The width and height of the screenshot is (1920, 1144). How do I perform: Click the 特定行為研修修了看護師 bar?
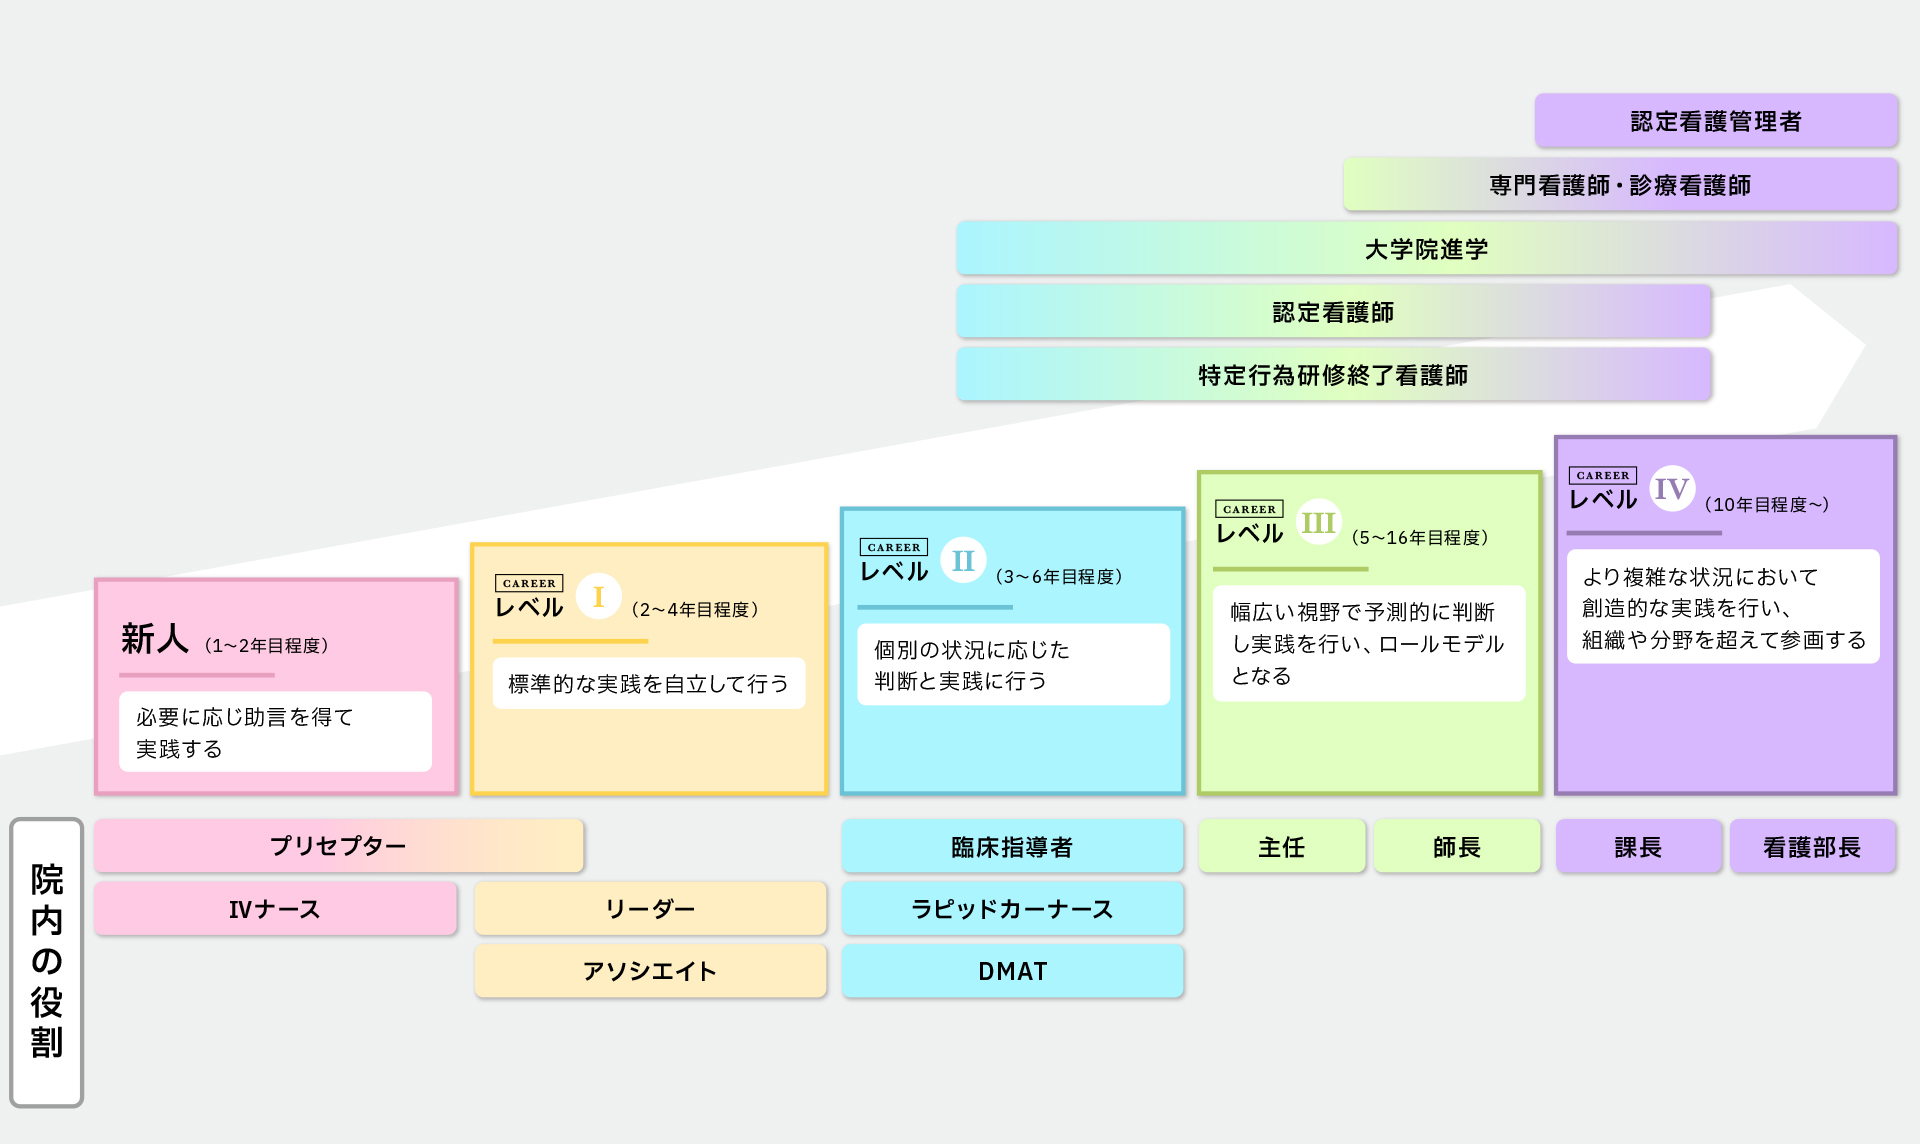coord(1333,375)
